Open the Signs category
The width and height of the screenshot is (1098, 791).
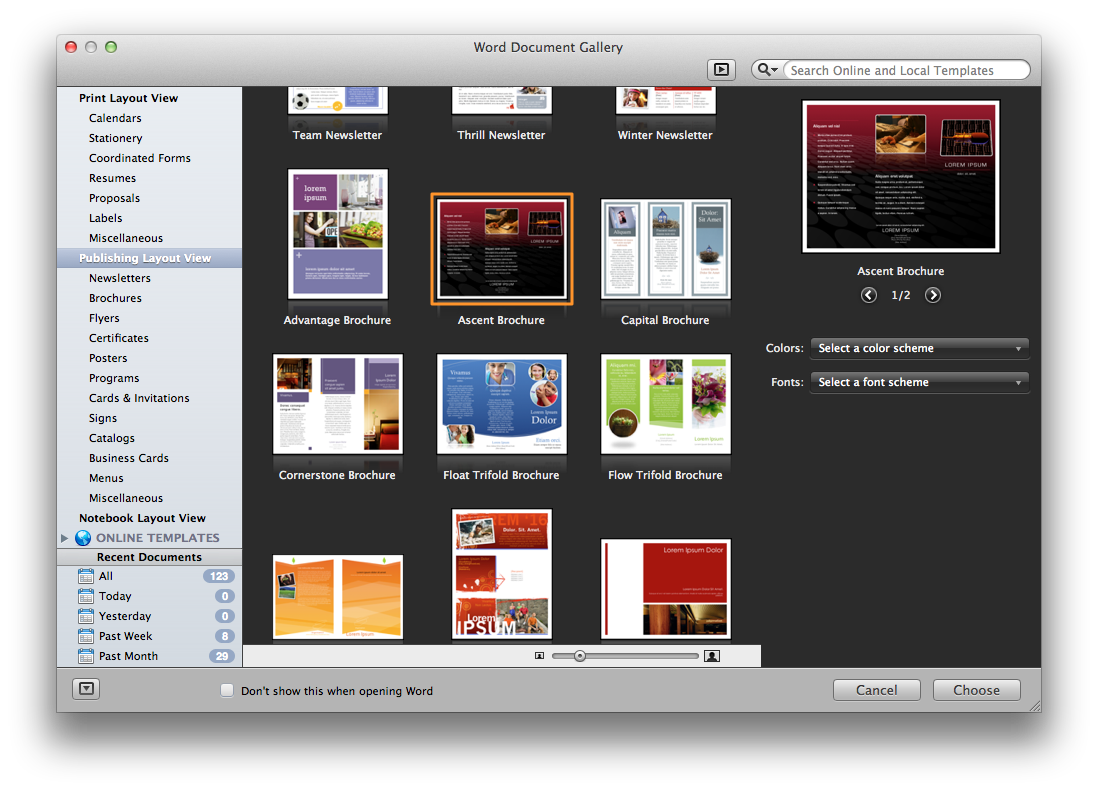click(x=102, y=418)
